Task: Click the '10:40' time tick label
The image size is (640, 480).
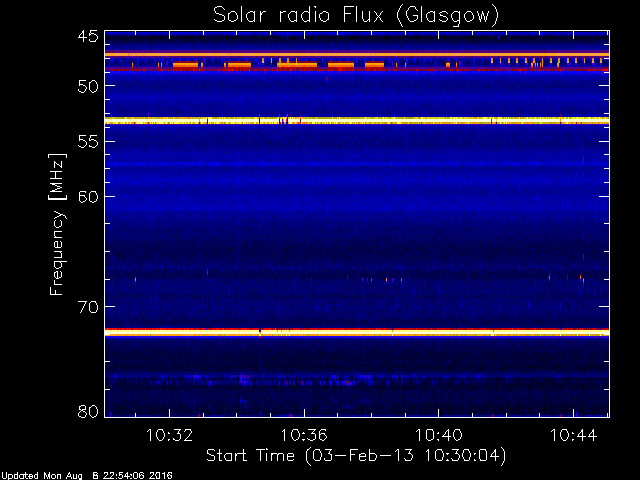Action: coord(439,435)
